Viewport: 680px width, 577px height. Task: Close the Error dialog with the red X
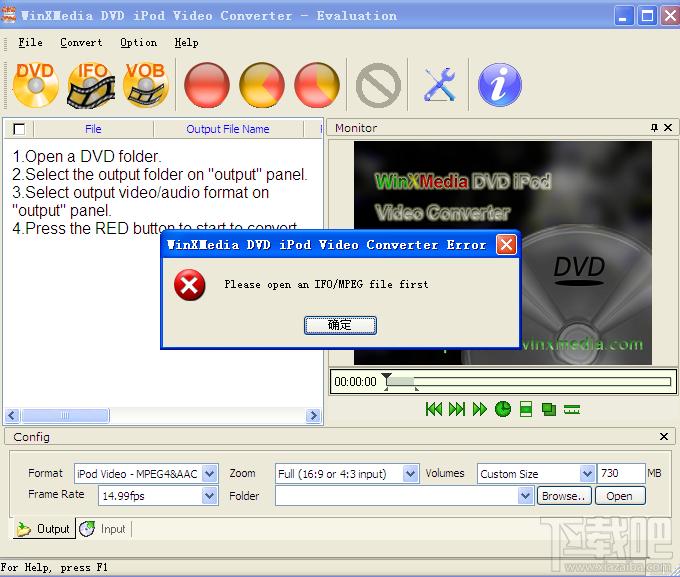506,245
